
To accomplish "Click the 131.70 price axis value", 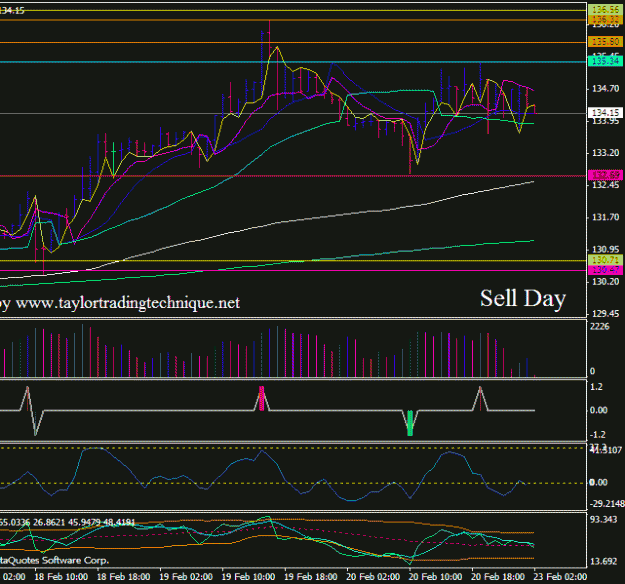I will [x=605, y=217].
